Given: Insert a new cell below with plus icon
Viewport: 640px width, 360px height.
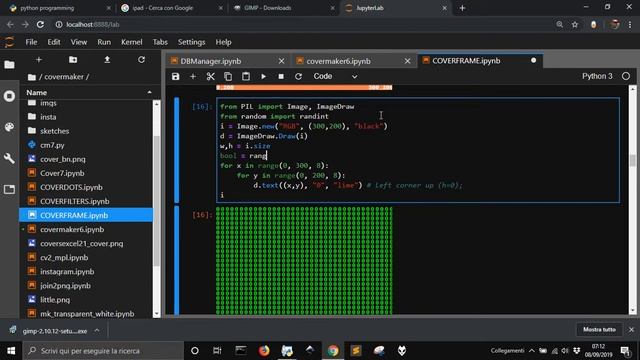Looking at the screenshot, I should pos(193,76).
